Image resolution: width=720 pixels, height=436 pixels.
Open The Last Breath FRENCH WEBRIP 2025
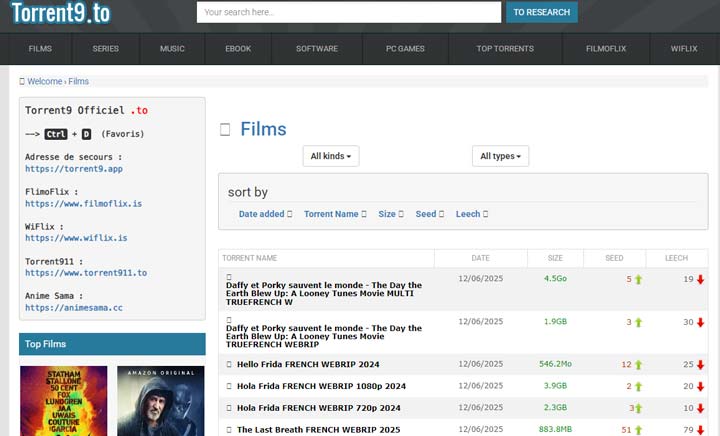click(x=319, y=430)
